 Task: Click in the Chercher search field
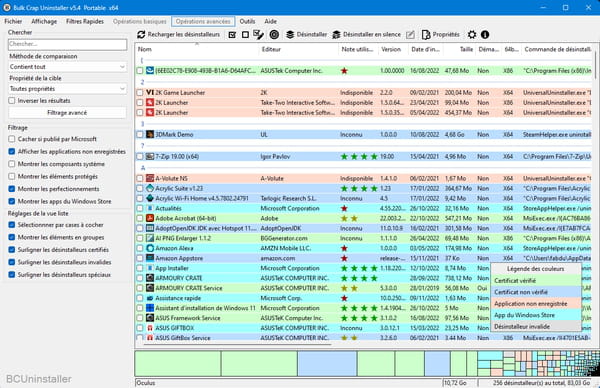pyautogui.click(x=67, y=44)
